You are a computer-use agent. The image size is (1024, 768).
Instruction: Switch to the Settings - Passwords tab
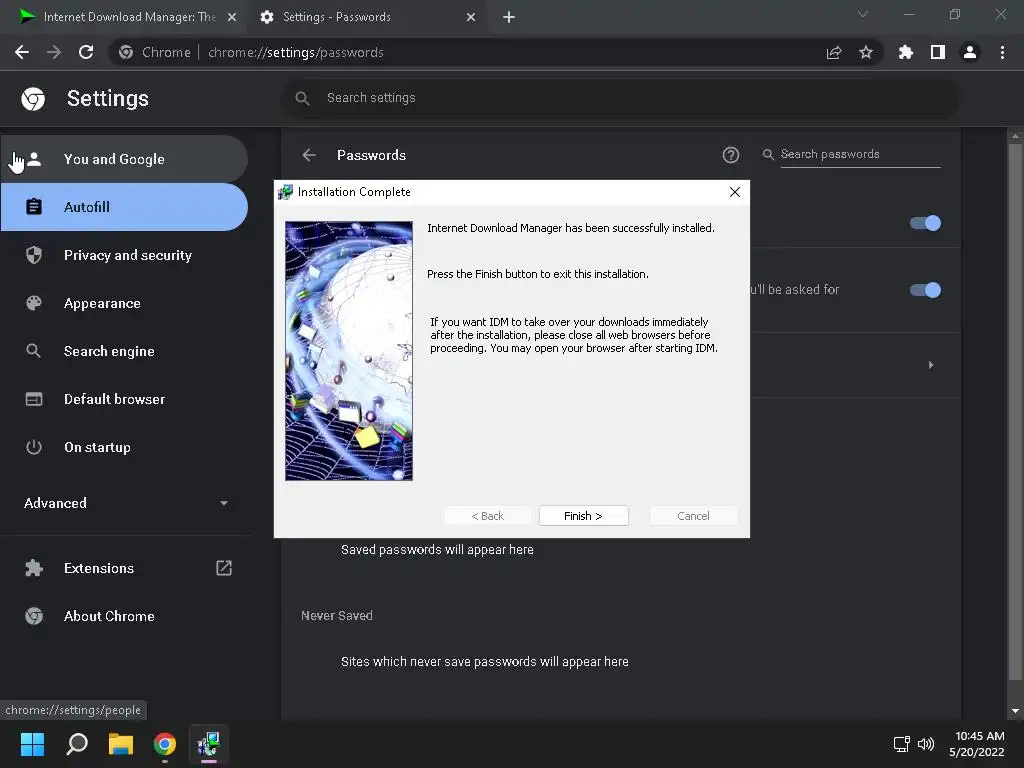tap(368, 17)
